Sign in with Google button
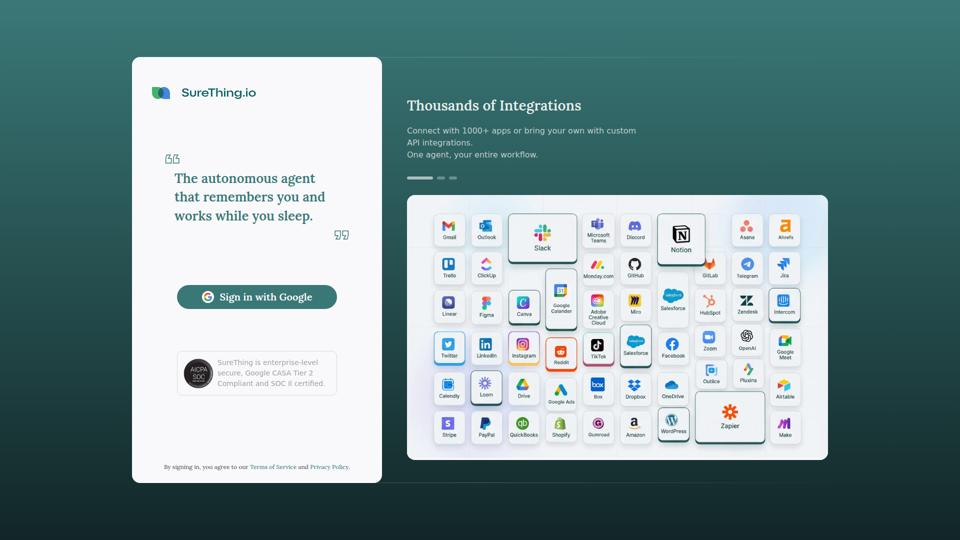 [257, 297]
